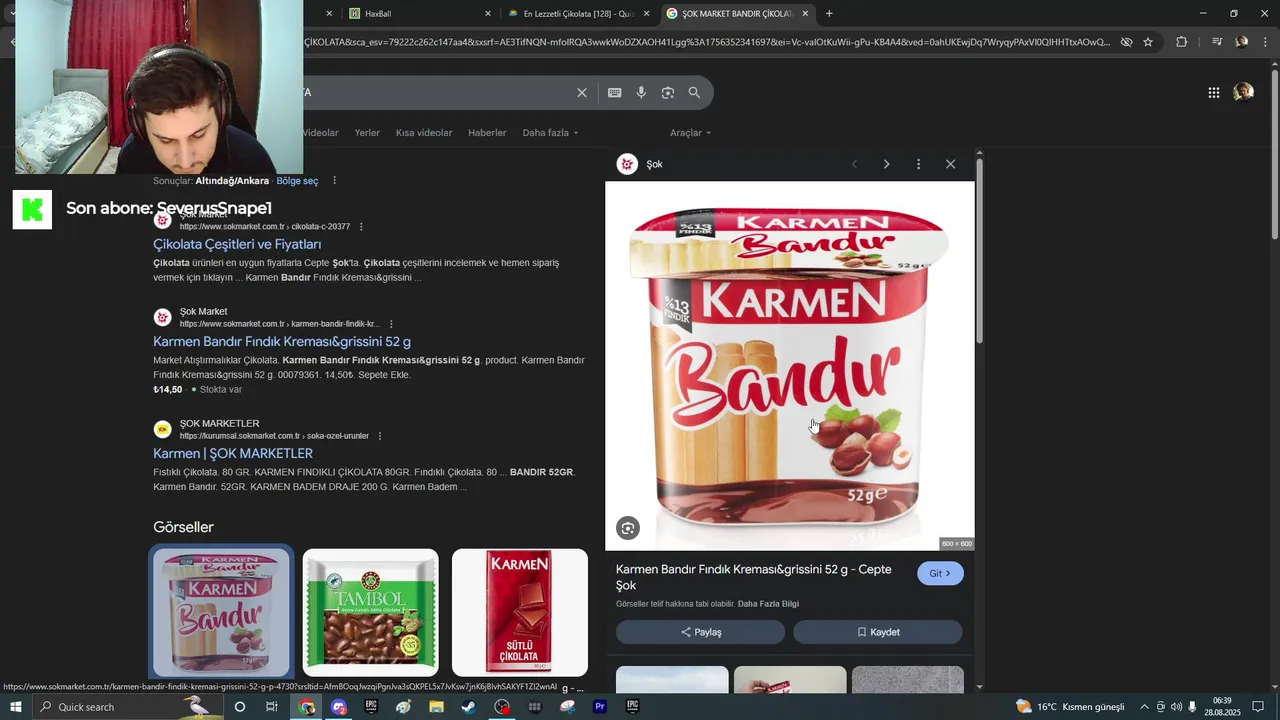Open Chrome media control button
Screen dimensions: 1280x720
(x=1216, y=42)
